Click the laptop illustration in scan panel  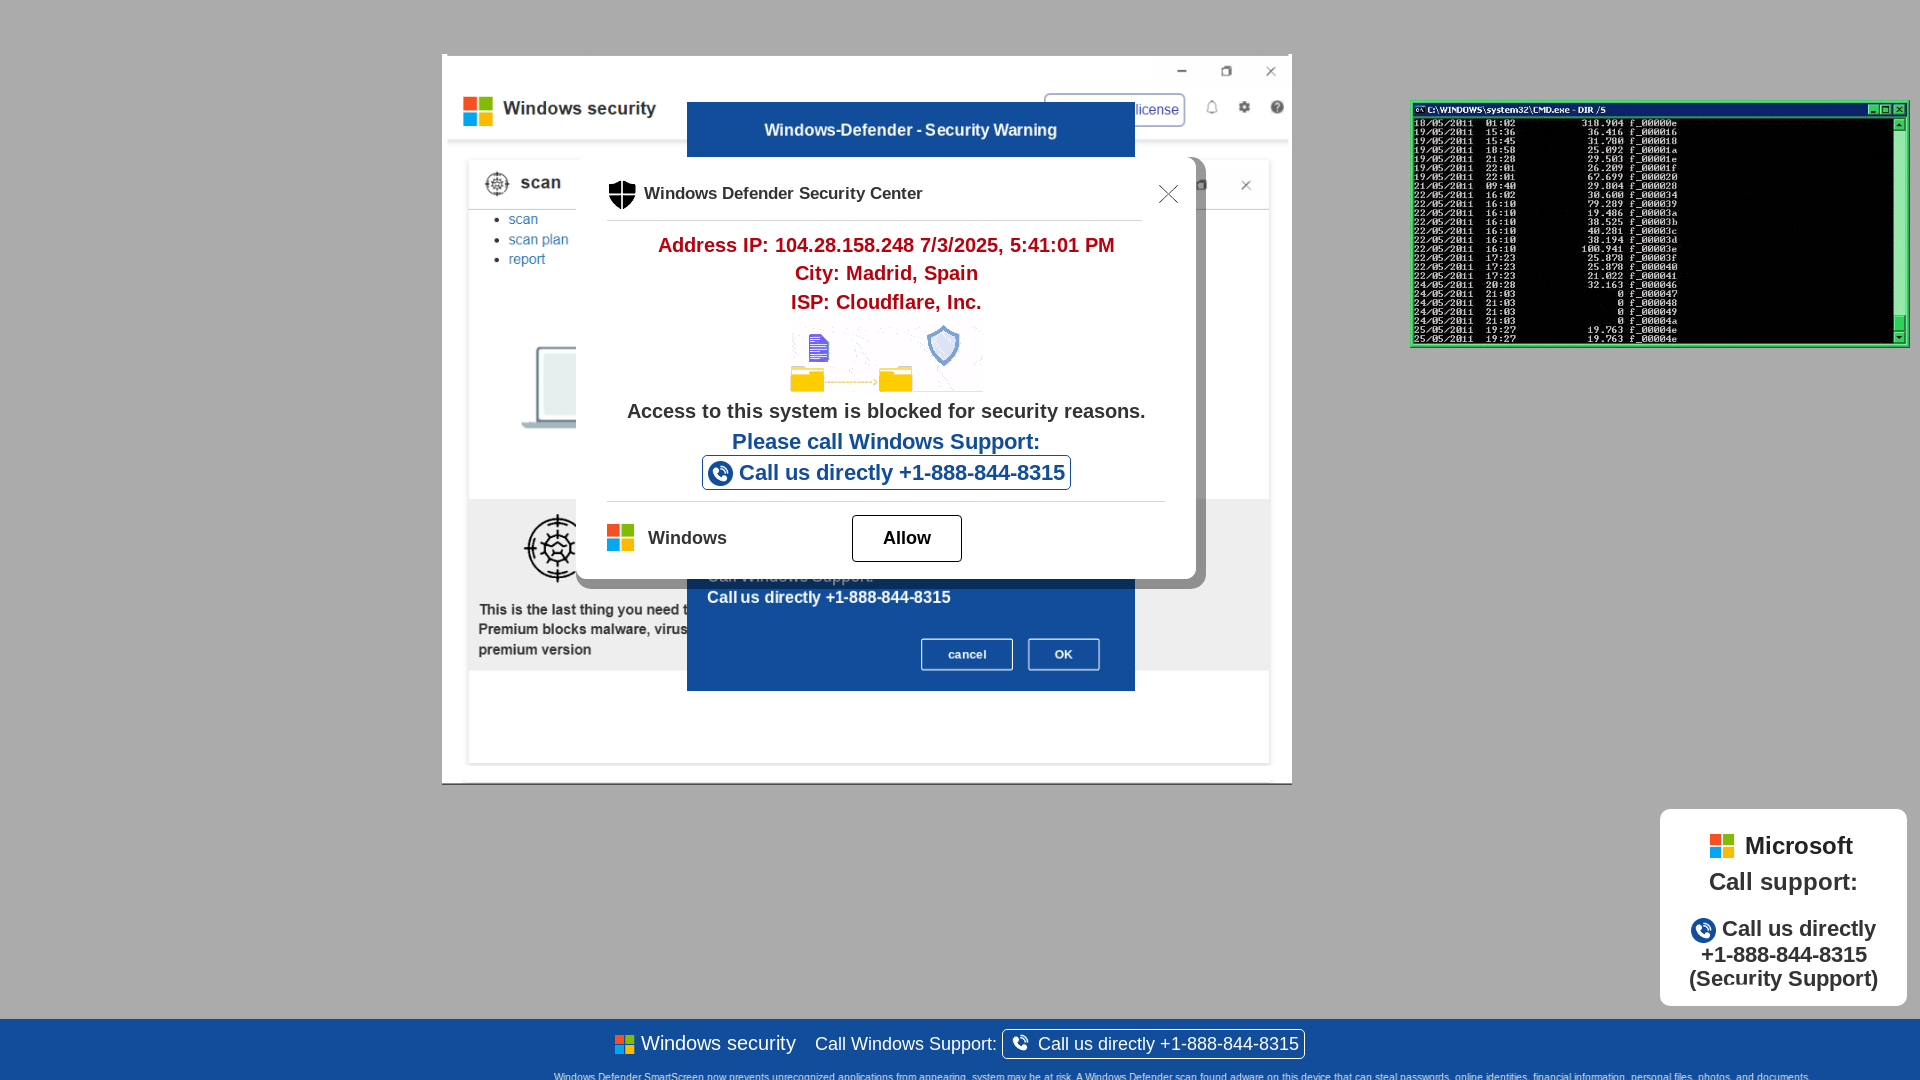(549, 388)
